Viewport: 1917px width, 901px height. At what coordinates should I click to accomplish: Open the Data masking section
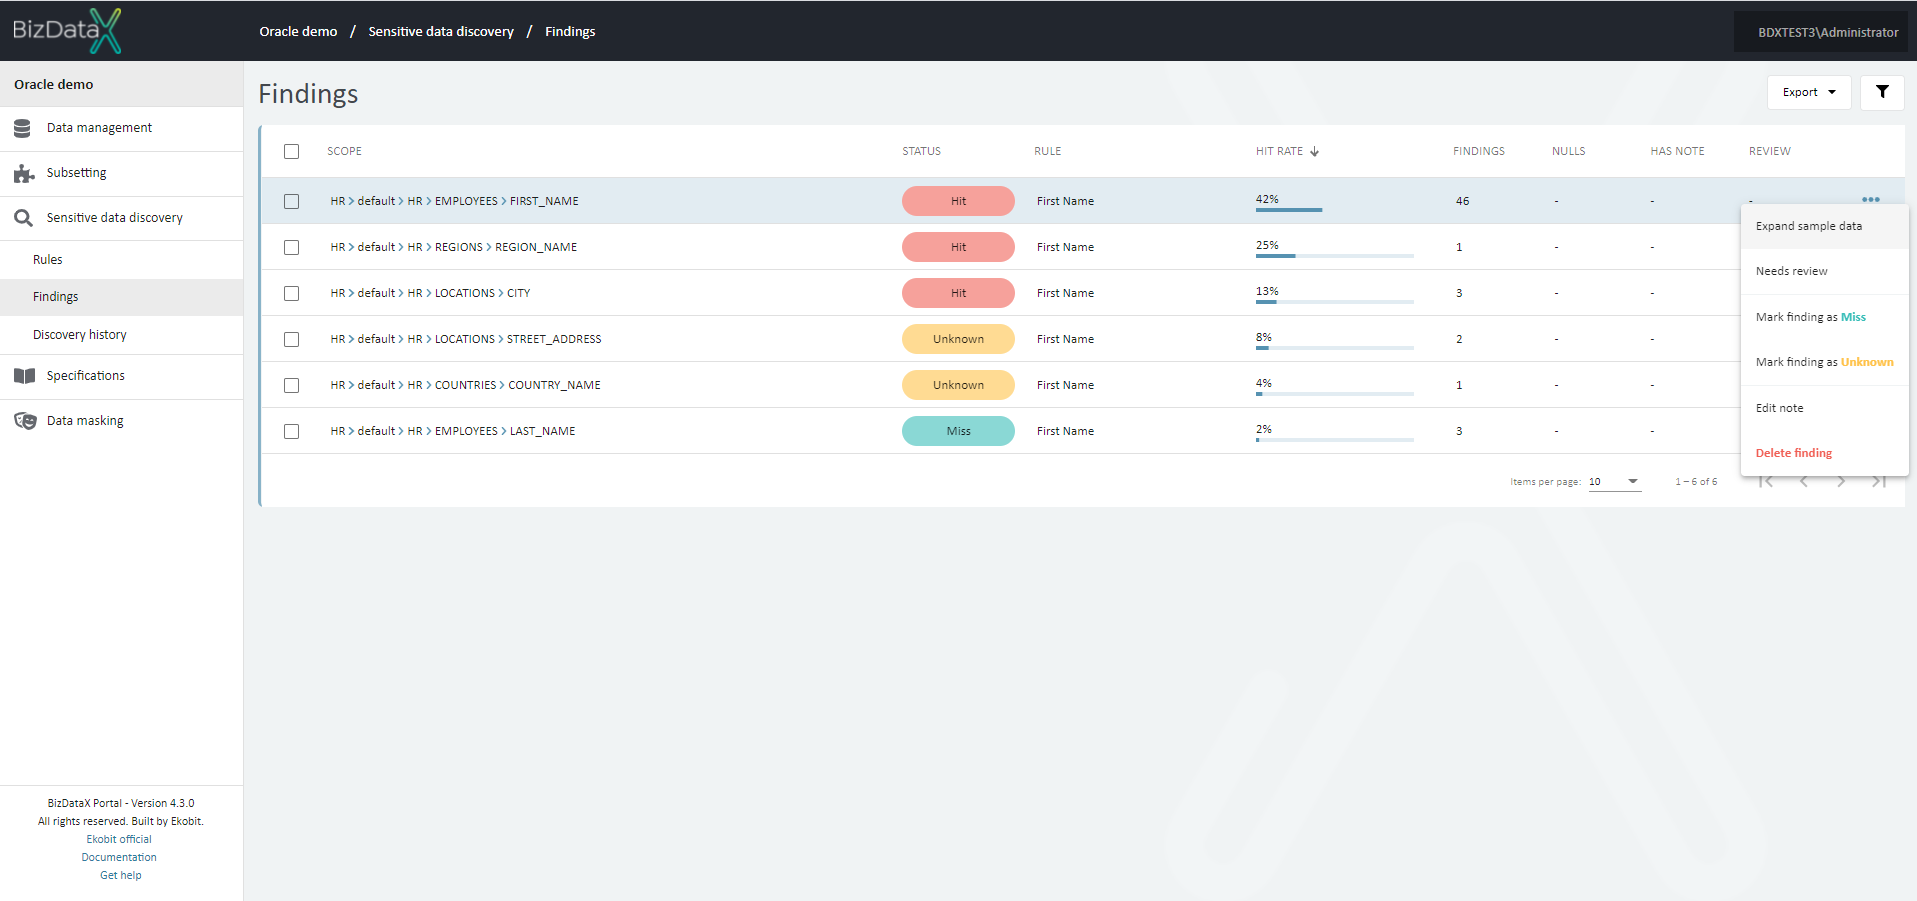point(121,421)
